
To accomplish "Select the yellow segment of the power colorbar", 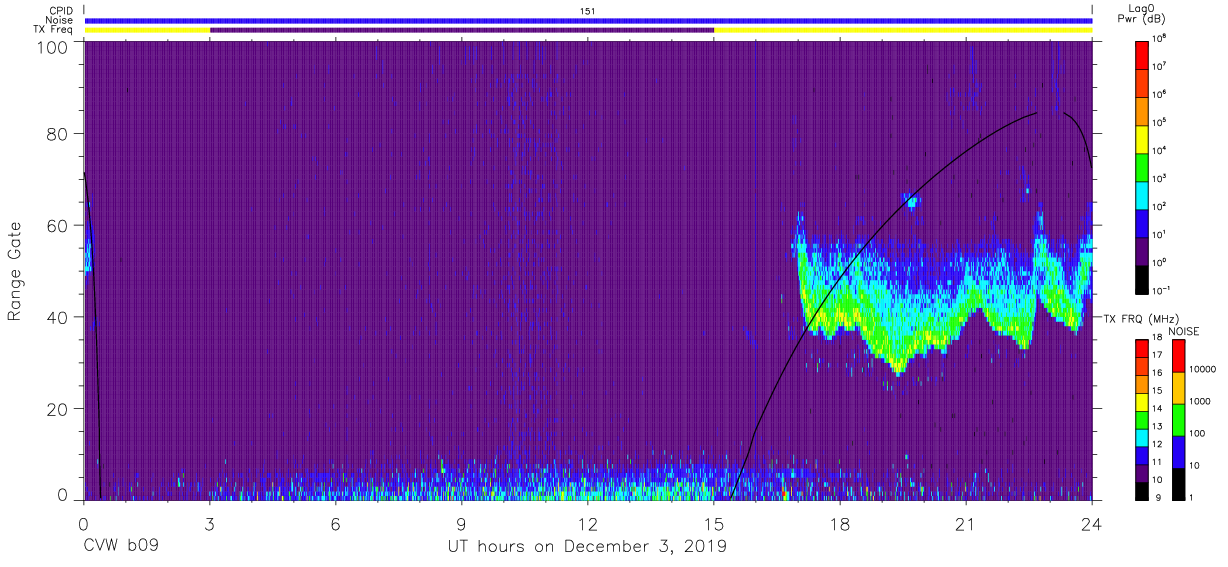I will coord(1143,138).
